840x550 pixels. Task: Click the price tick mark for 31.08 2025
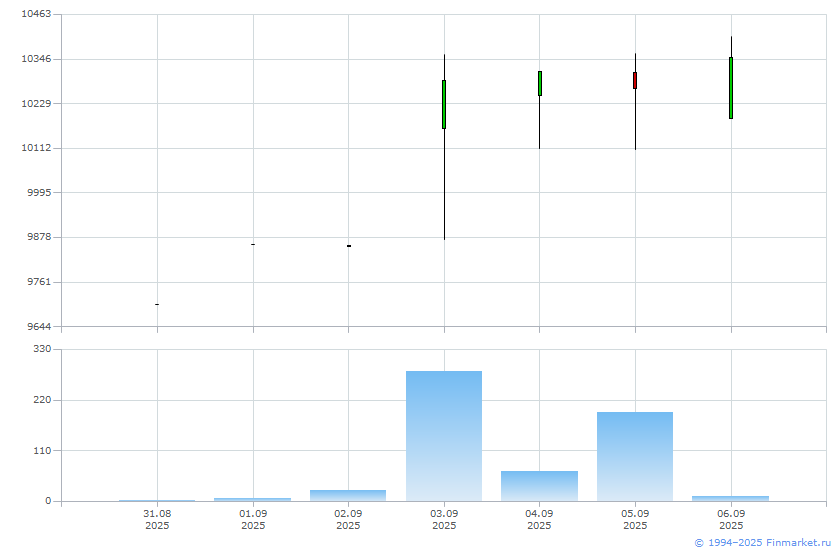157,304
